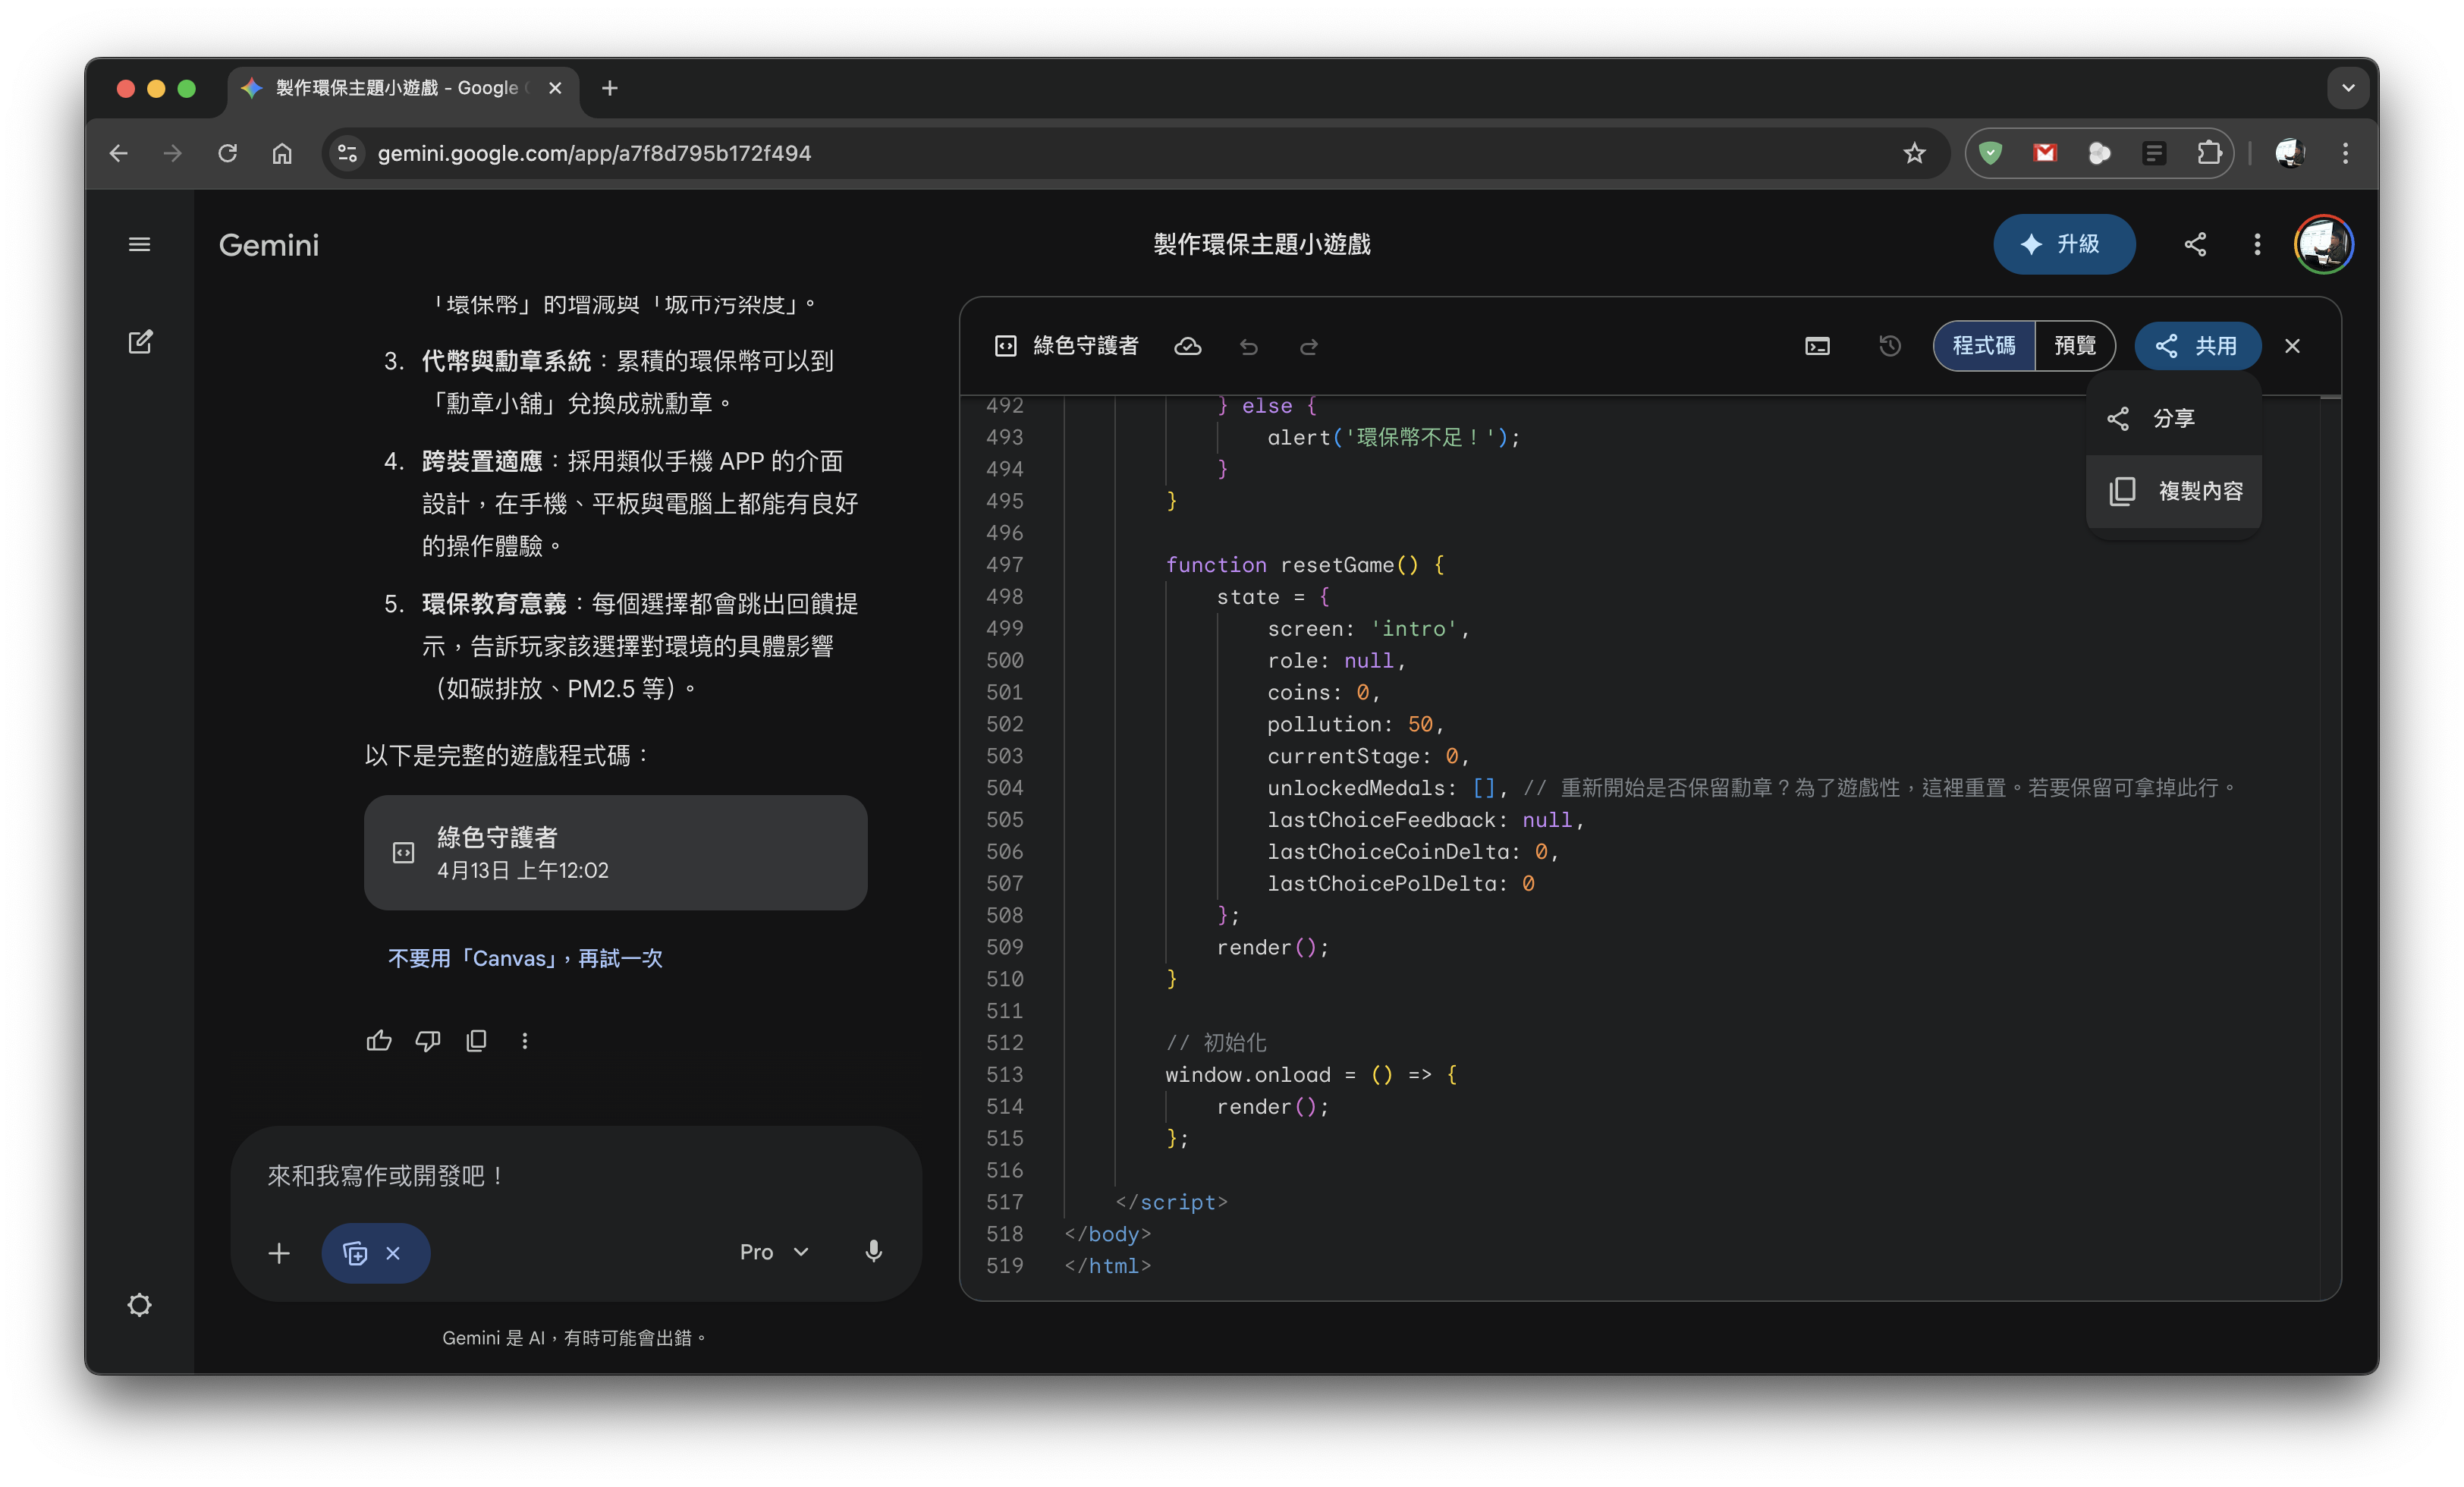
Task: Click the Gemini logo text
Action: (x=269, y=245)
